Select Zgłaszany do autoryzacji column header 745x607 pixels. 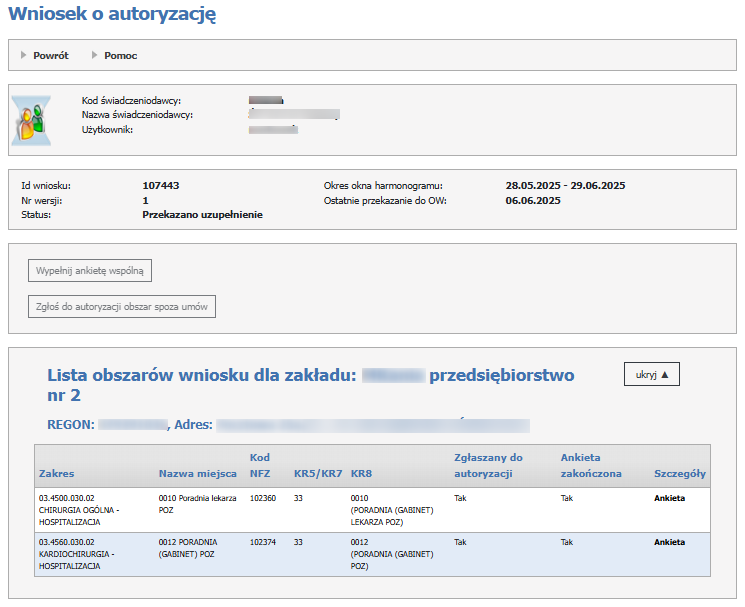[x=488, y=465]
